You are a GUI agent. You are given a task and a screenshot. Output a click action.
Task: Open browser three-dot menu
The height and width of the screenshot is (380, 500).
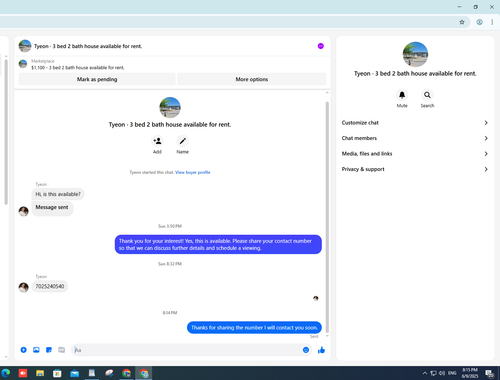click(492, 22)
